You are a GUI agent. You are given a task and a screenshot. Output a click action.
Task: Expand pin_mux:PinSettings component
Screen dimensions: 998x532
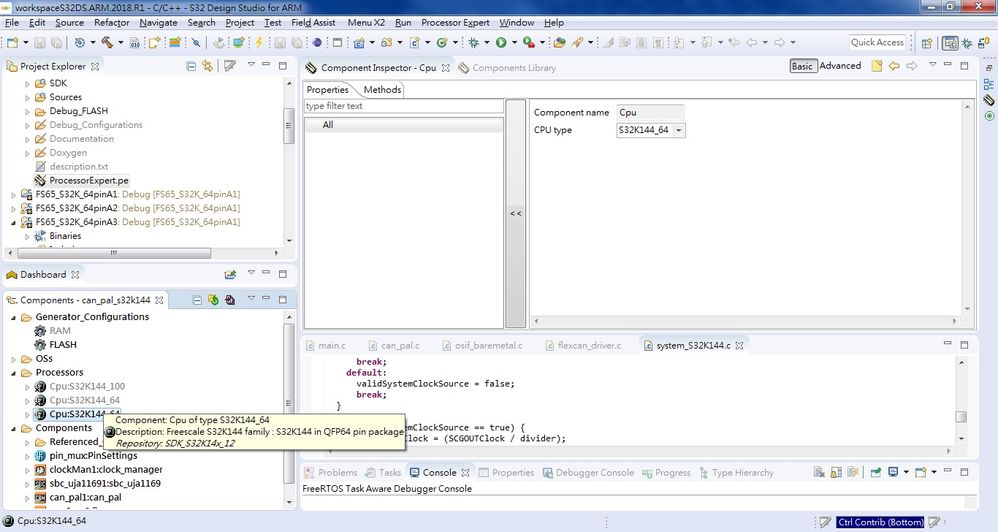[27, 456]
